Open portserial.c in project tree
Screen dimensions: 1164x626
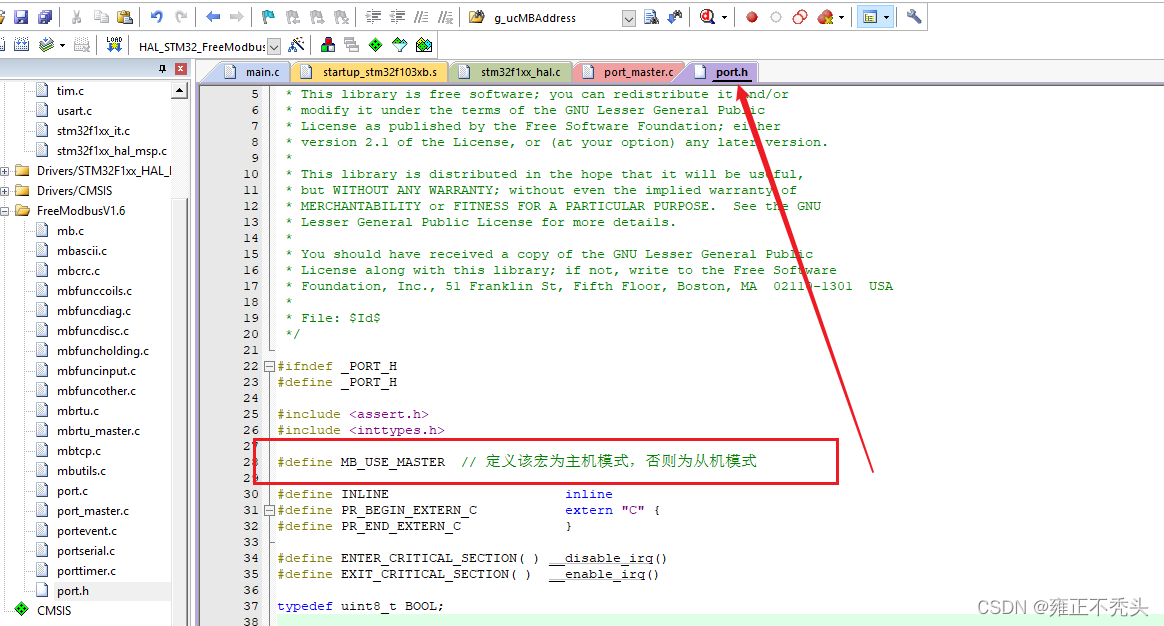[86, 551]
